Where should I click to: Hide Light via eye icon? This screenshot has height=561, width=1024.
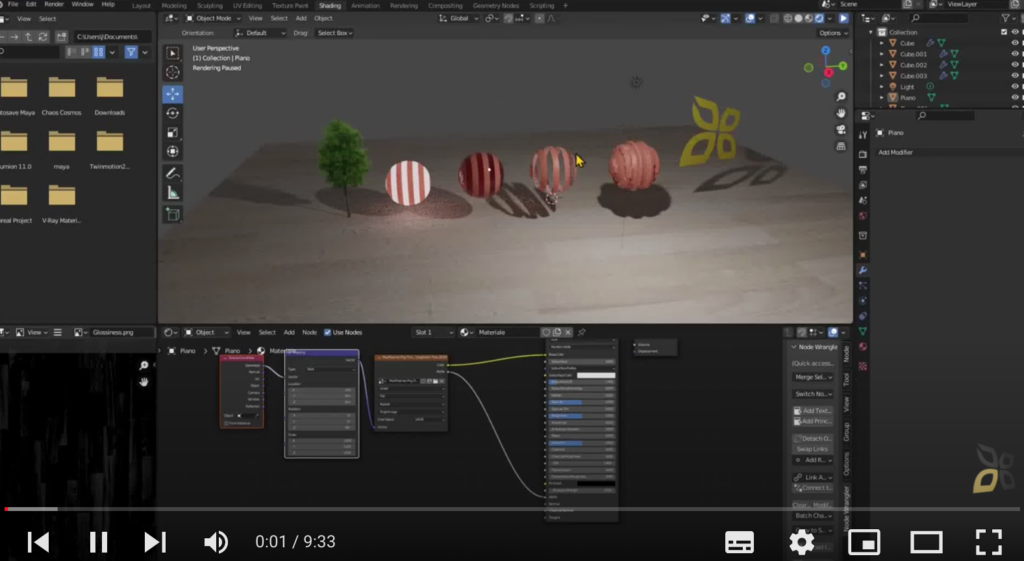click(1015, 86)
